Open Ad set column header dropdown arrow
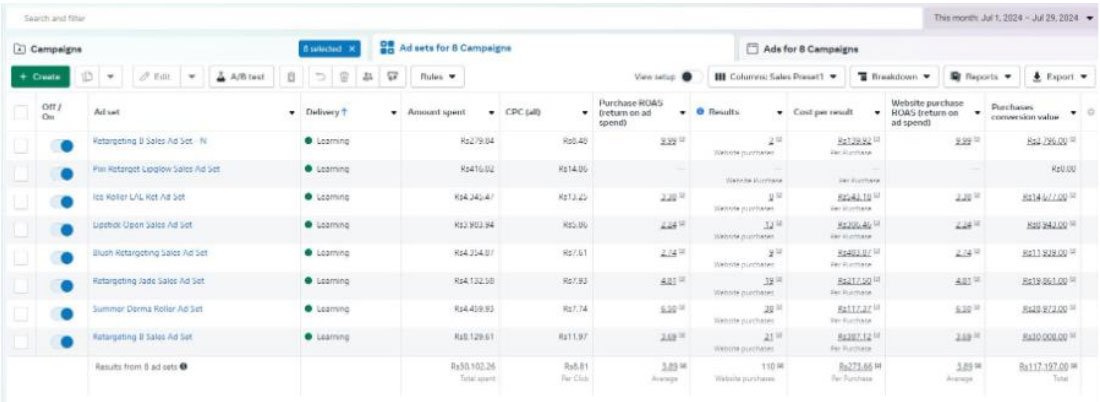The height and width of the screenshot is (402, 1100). click(x=292, y=112)
